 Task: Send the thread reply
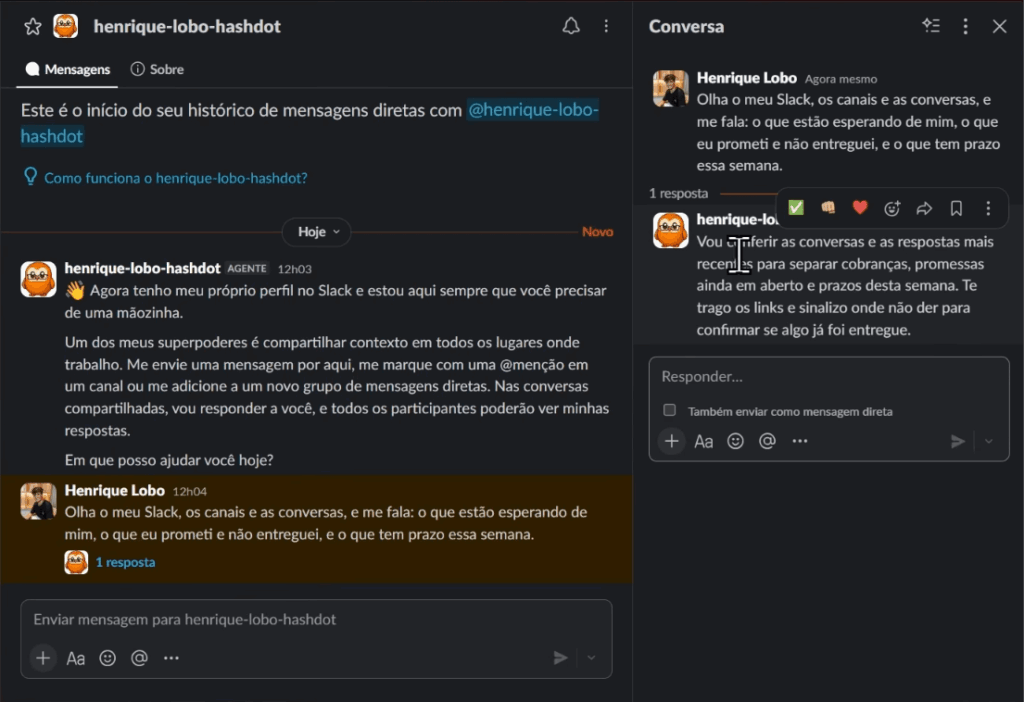pyautogui.click(x=957, y=441)
